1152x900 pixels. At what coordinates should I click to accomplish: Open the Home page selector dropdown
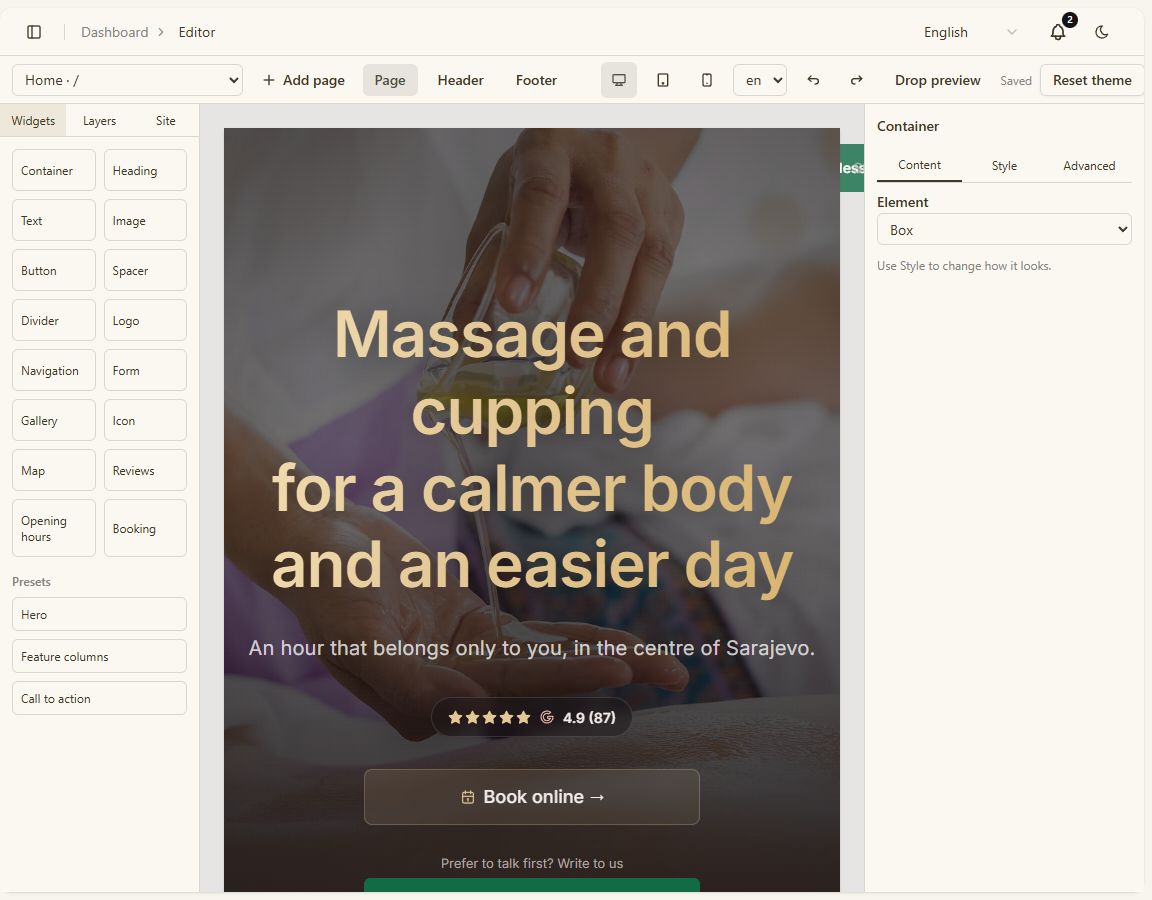[127, 80]
